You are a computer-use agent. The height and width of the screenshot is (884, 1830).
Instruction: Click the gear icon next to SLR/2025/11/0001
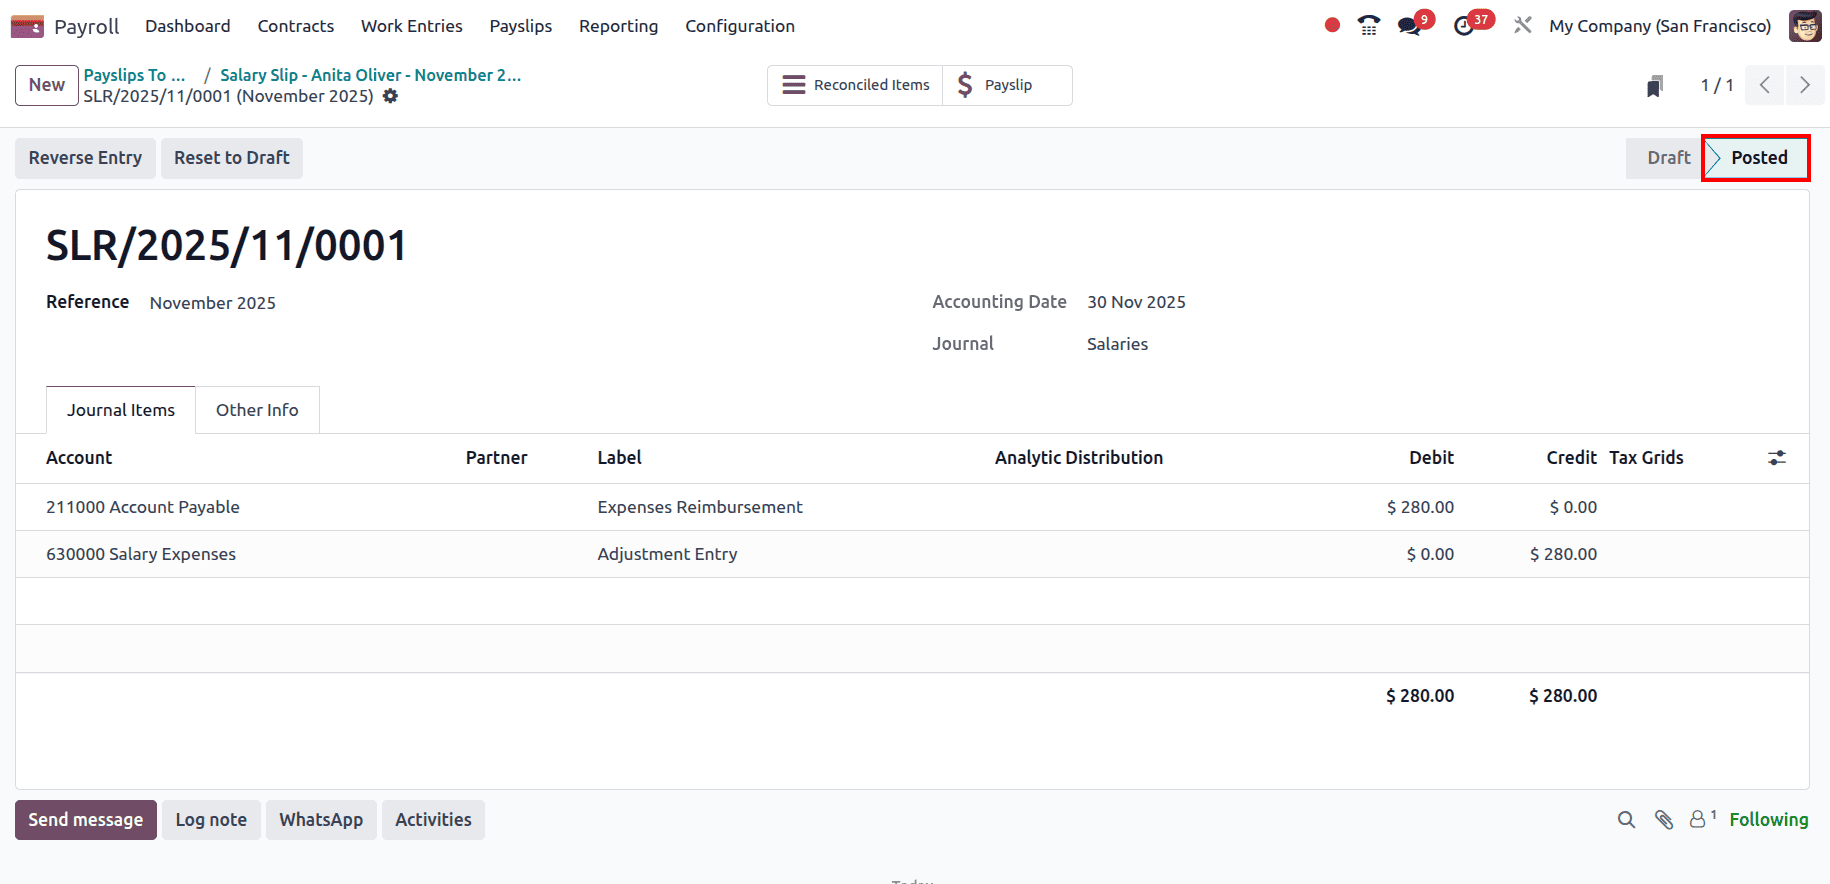click(x=391, y=96)
